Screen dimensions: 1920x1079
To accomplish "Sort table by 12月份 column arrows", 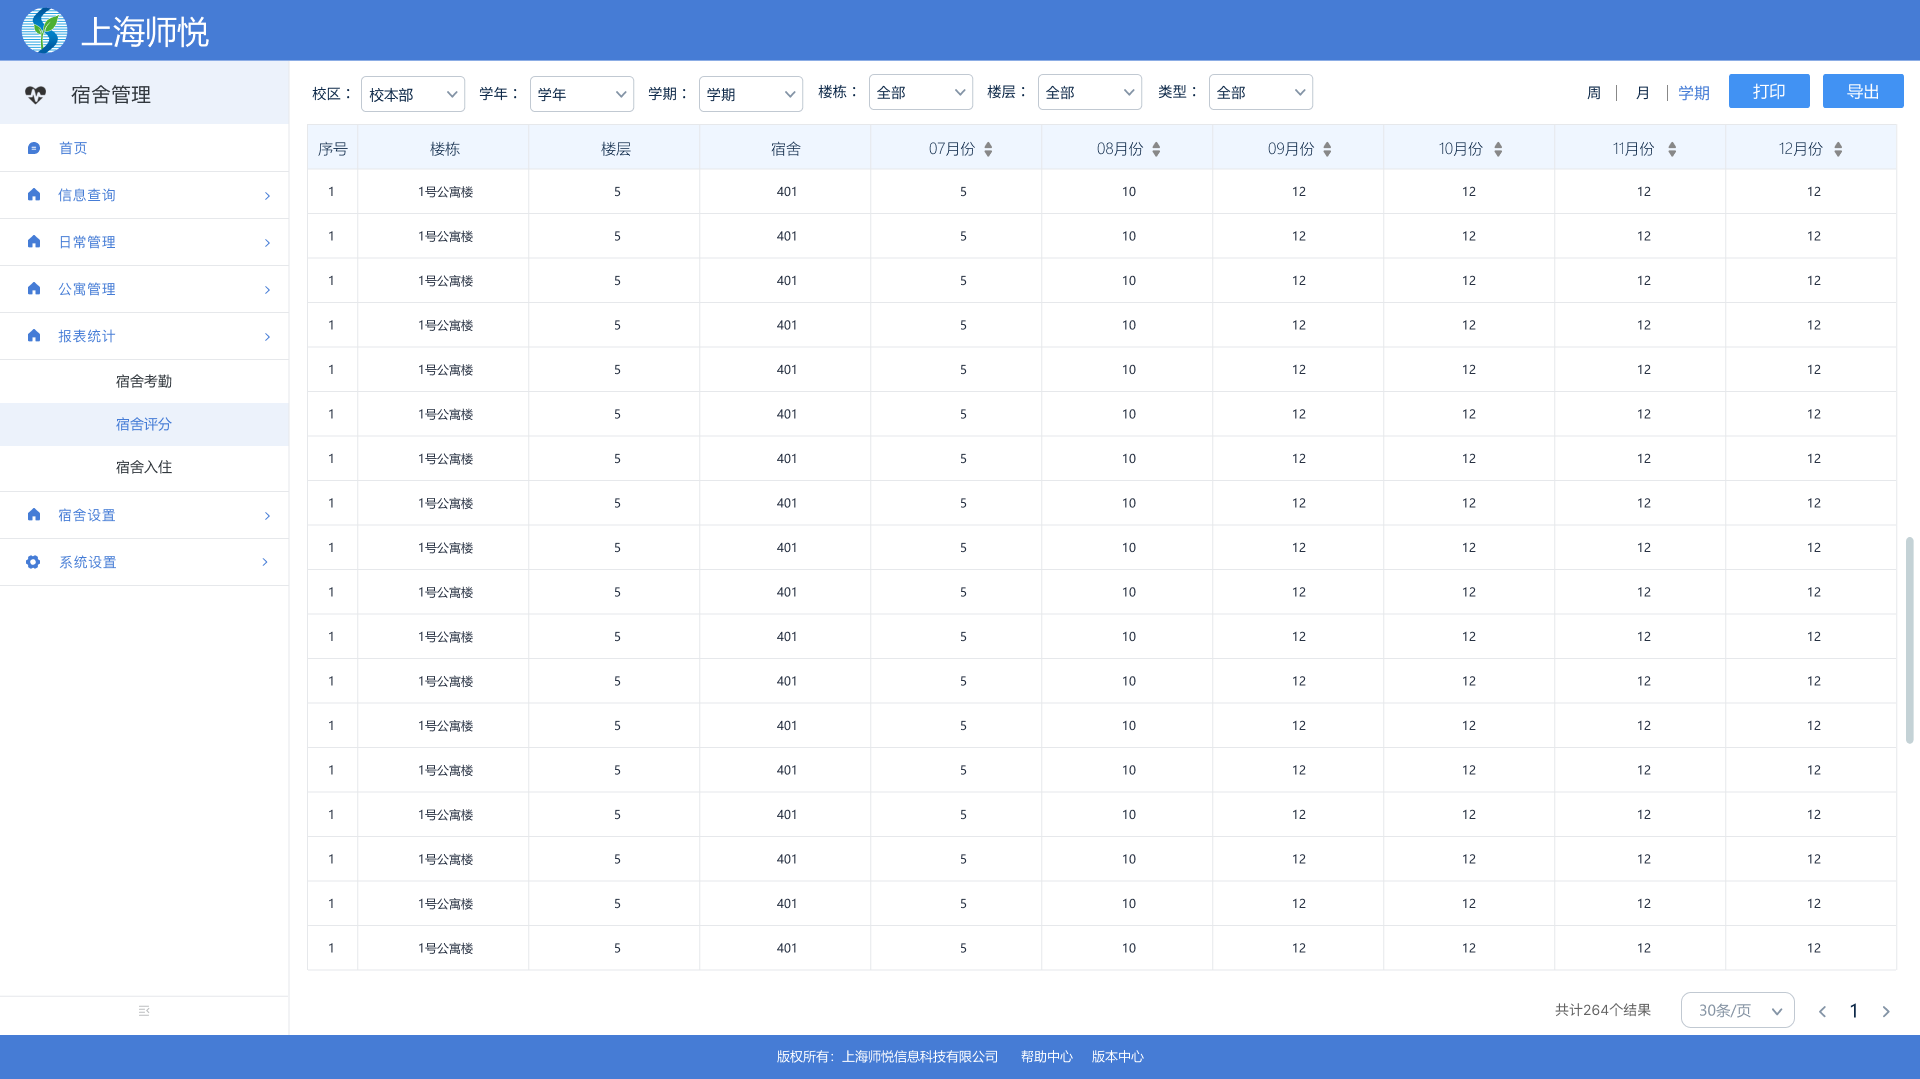I will pos(1838,149).
